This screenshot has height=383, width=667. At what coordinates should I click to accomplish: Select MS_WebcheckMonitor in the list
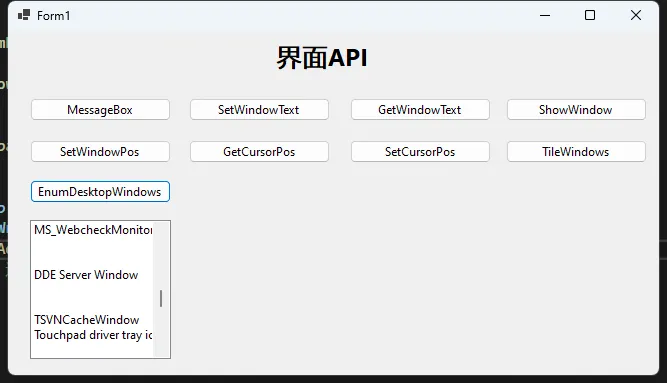92,230
